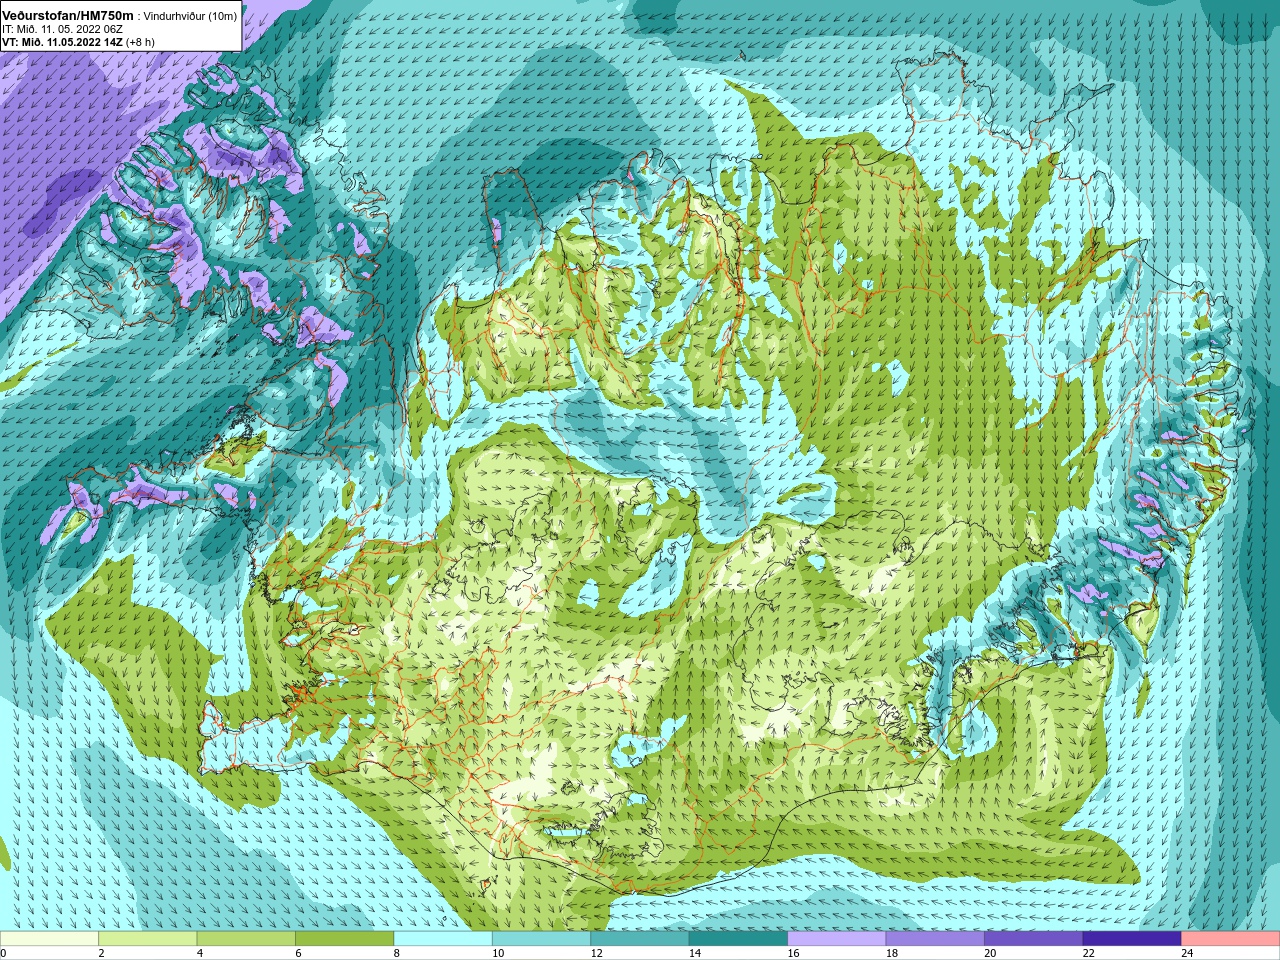Viewport: 1280px width, 960px height.
Task: Click the legend scale label '10'
Action: [x=498, y=953]
